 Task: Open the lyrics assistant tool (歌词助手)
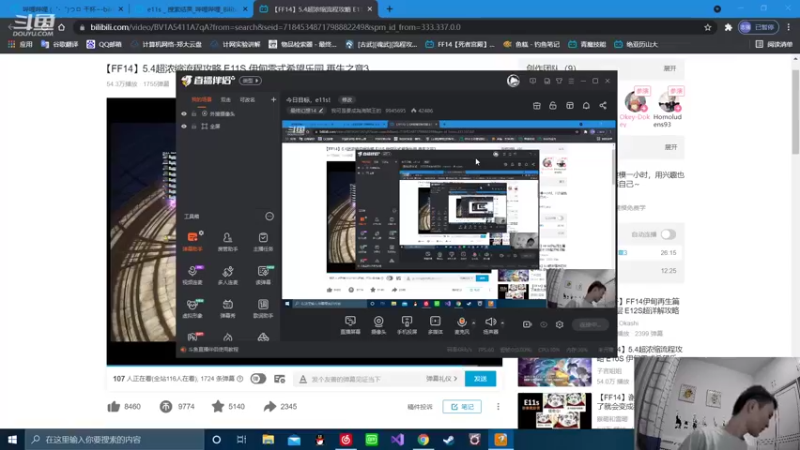click(263, 308)
